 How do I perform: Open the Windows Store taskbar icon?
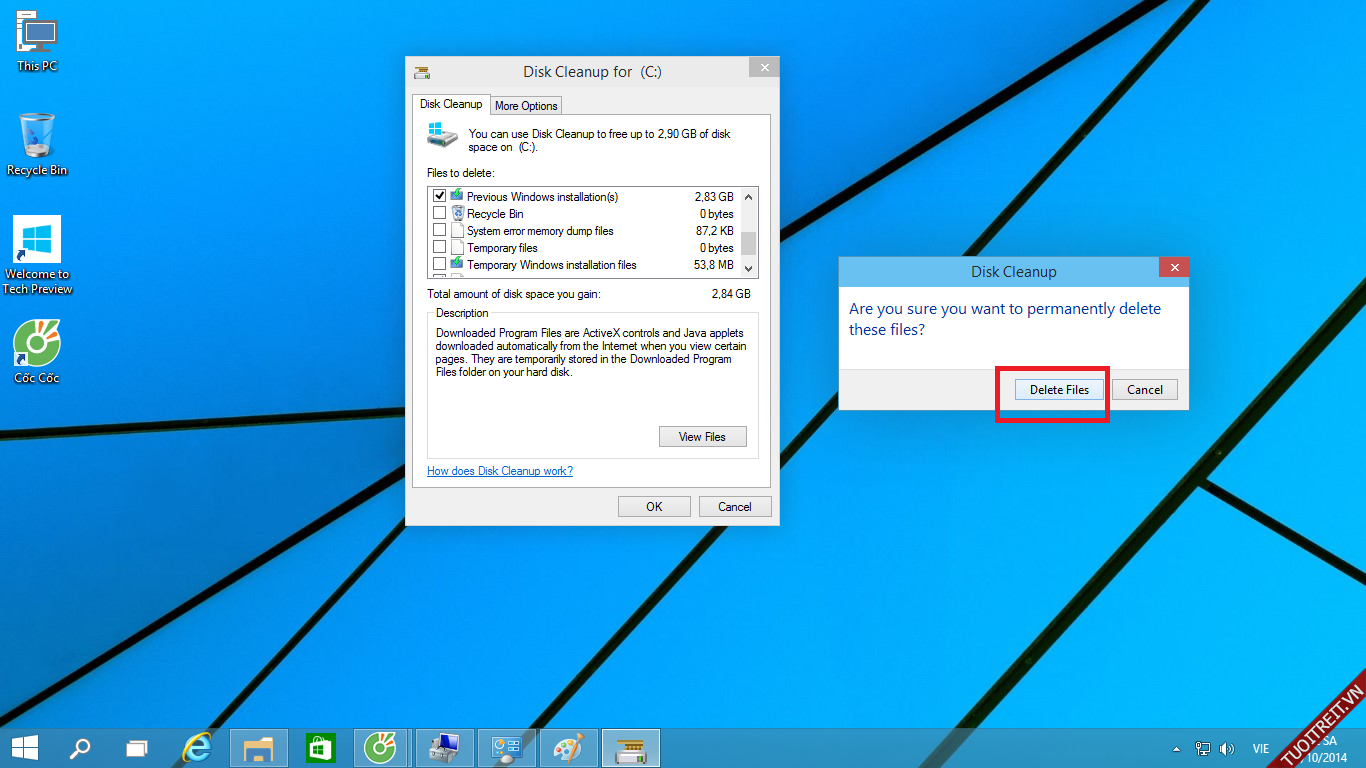coord(320,748)
